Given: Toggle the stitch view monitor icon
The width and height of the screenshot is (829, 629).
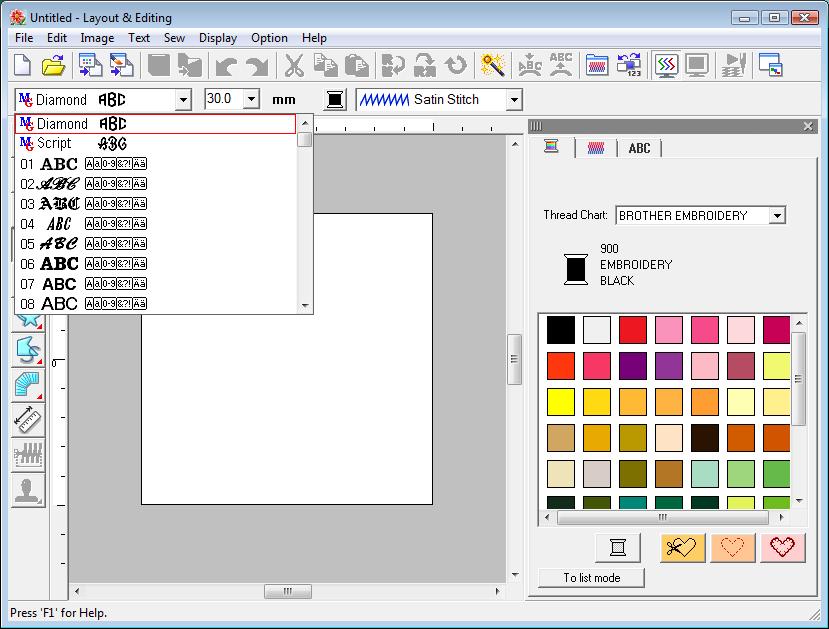Looking at the screenshot, I should point(666,65).
